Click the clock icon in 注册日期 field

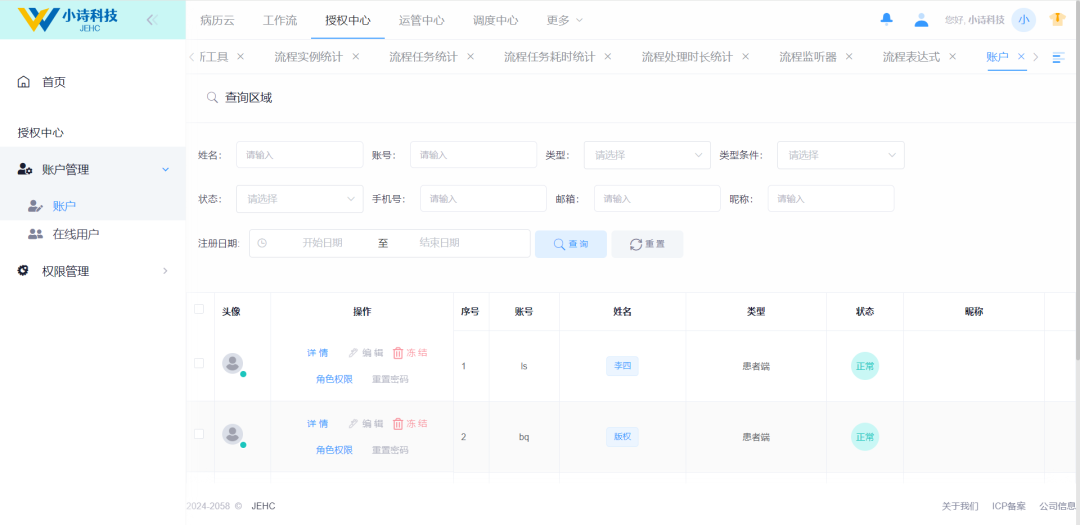(262, 243)
